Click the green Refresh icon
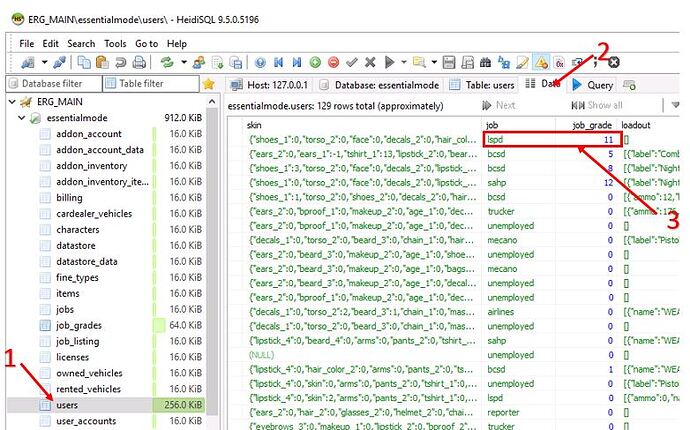Image resolution: width=690 pixels, height=430 pixels. tap(167, 62)
